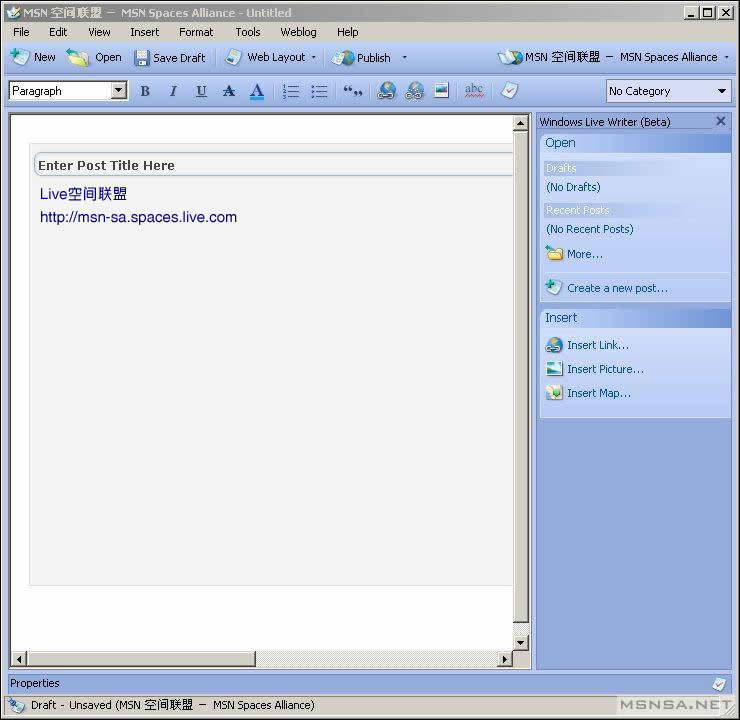Click the vertical scrollbar up arrow
This screenshot has width=740, height=720.
tap(520, 123)
